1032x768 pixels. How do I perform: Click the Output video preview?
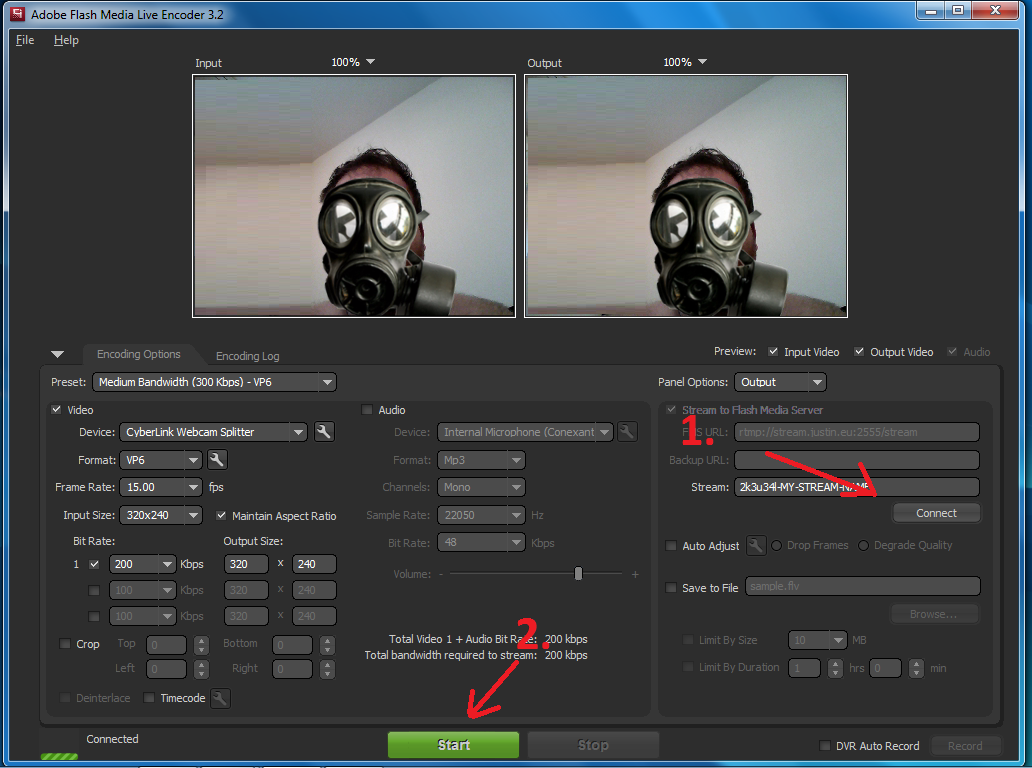[686, 196]
